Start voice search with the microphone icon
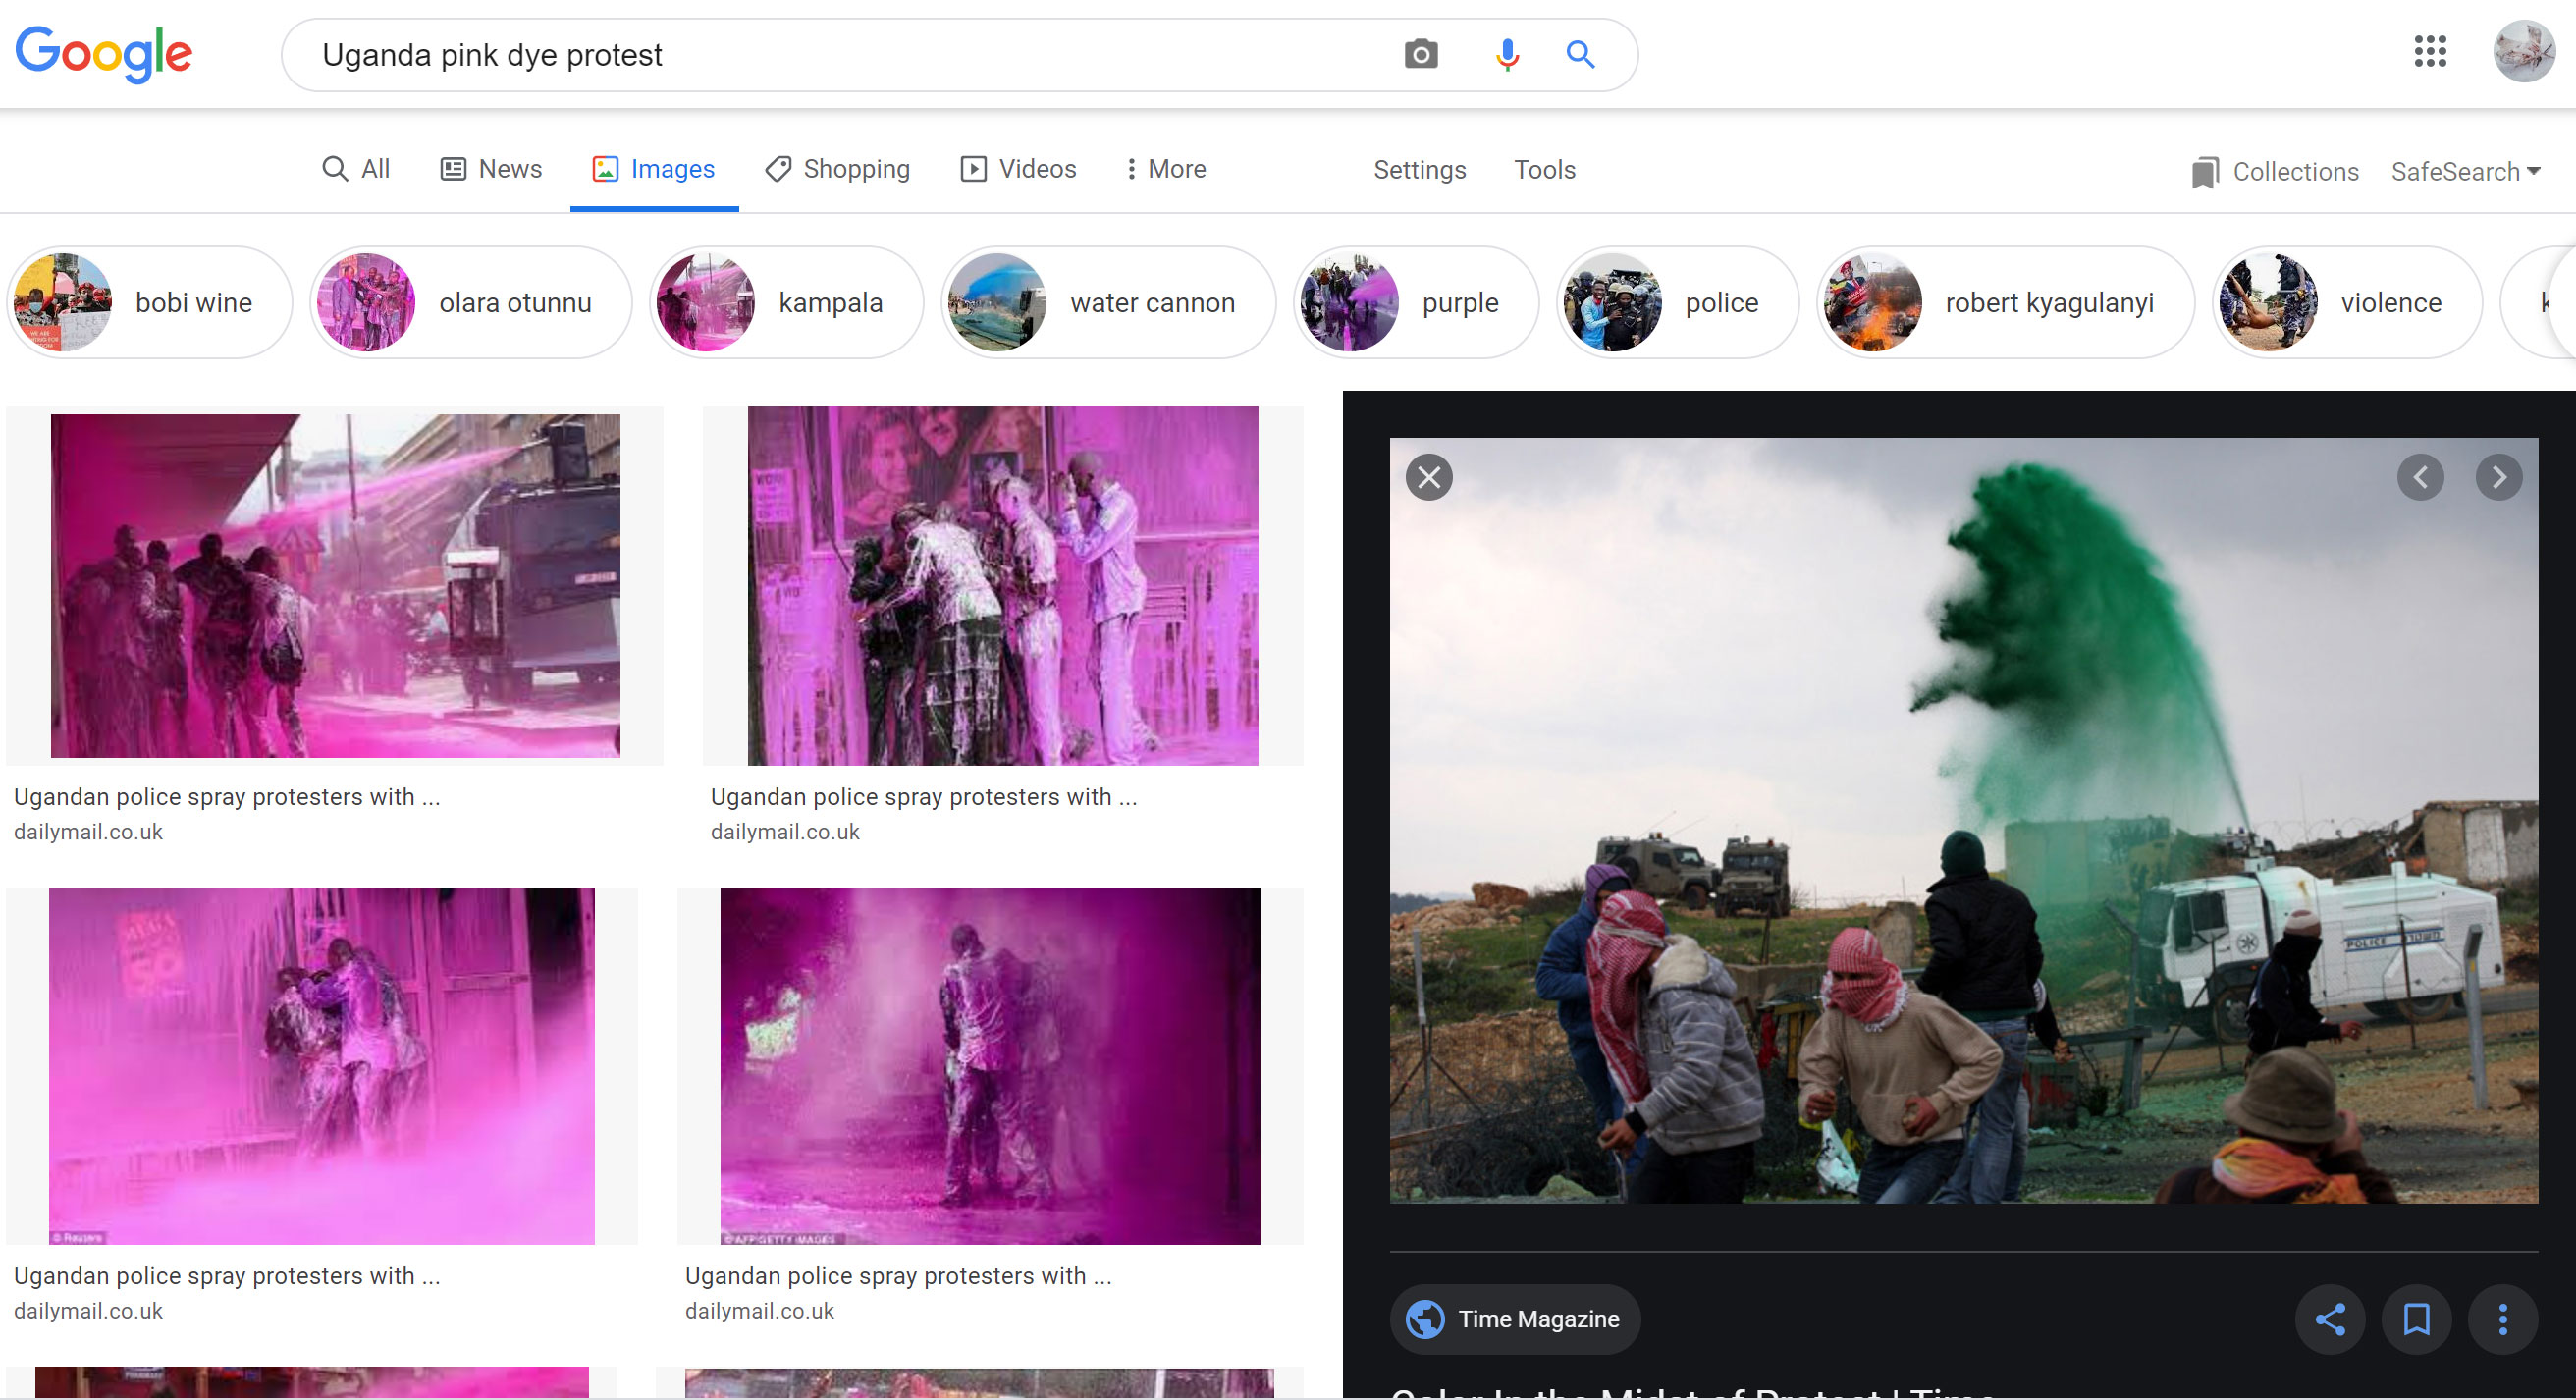 coord(1506,54)
